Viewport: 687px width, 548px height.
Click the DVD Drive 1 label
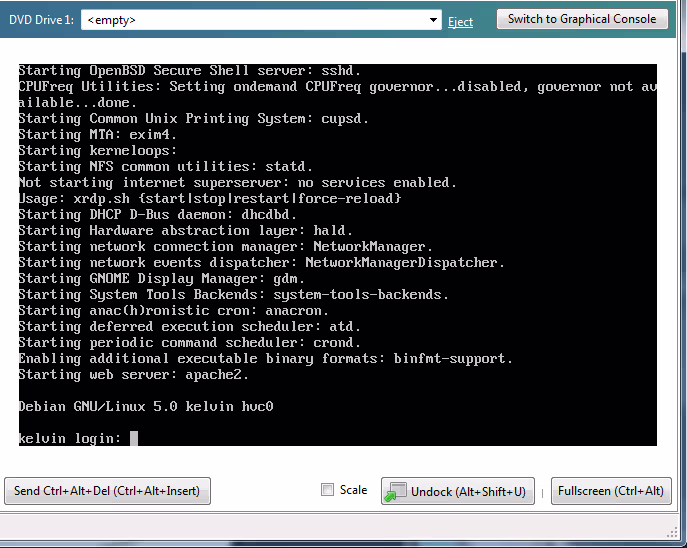click(42, 20)
